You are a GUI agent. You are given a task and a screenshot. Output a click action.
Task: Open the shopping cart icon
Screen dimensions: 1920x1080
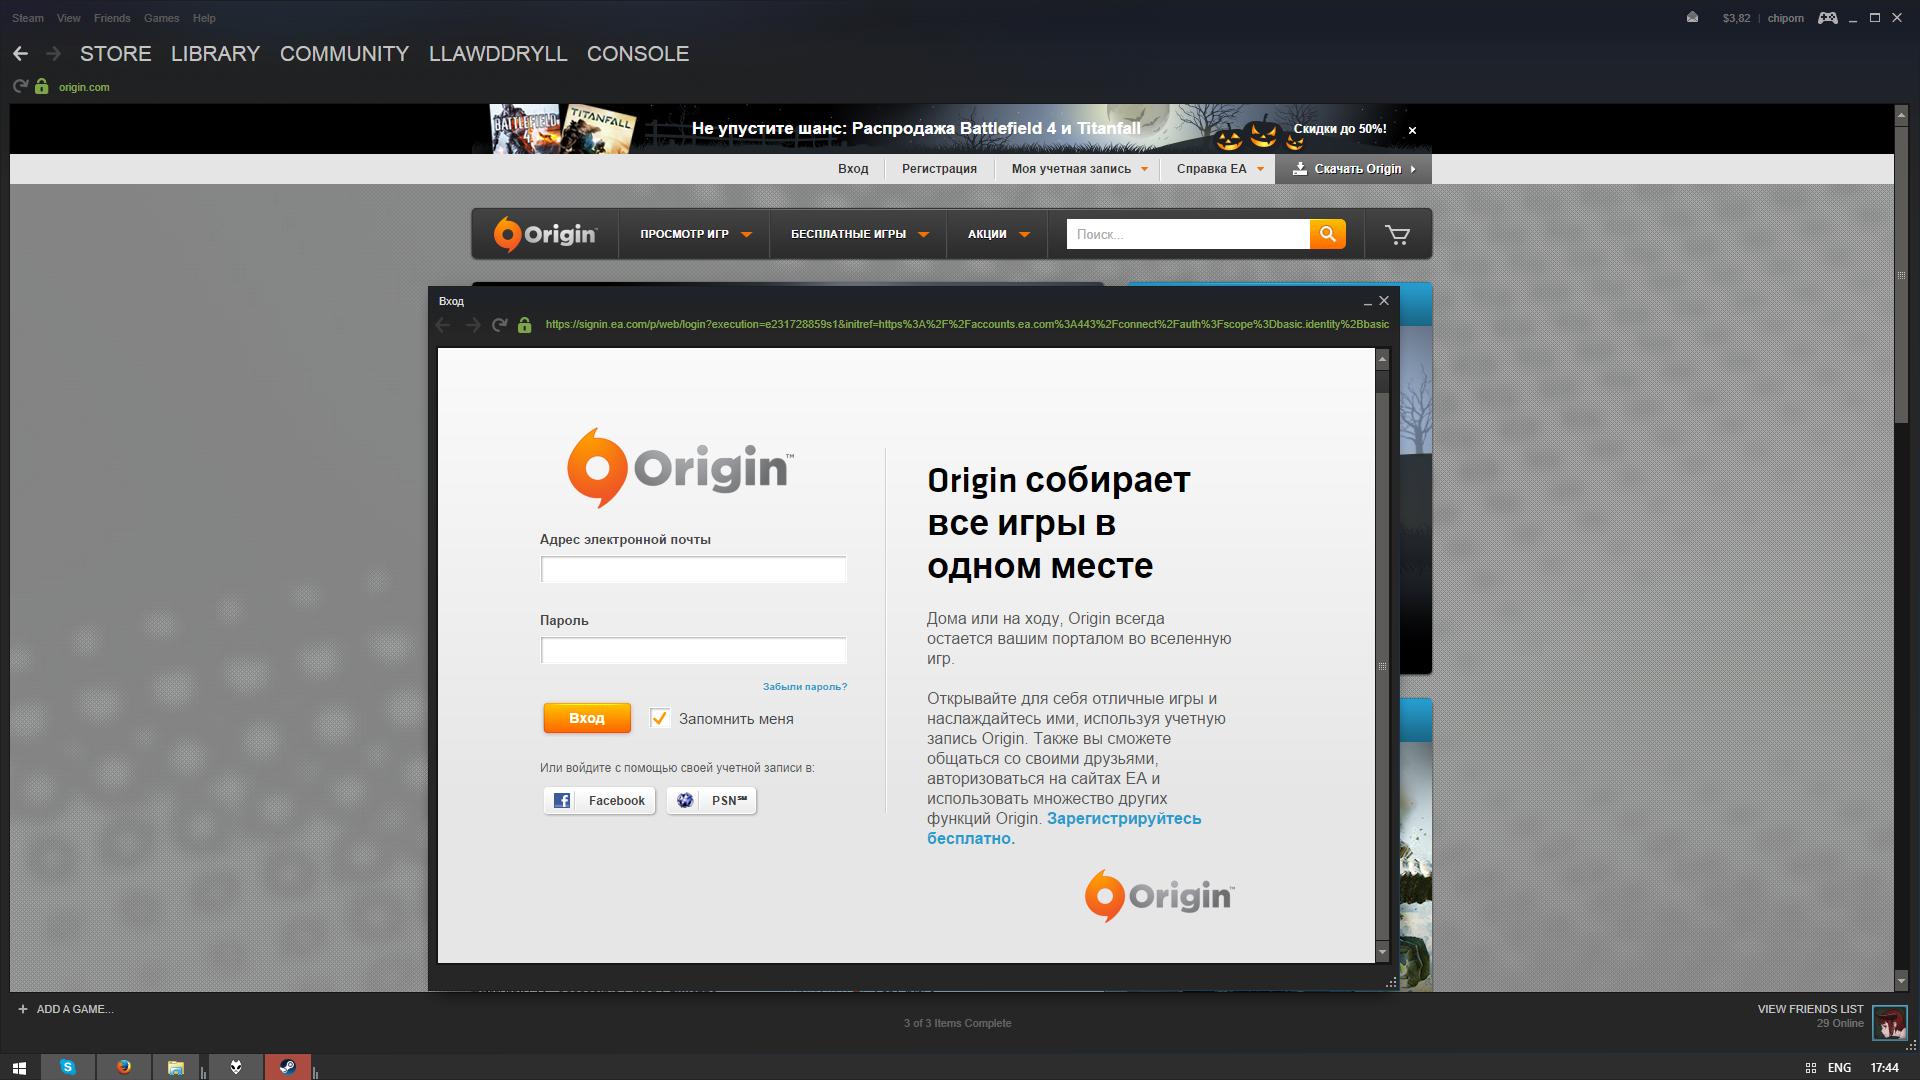1397,235
